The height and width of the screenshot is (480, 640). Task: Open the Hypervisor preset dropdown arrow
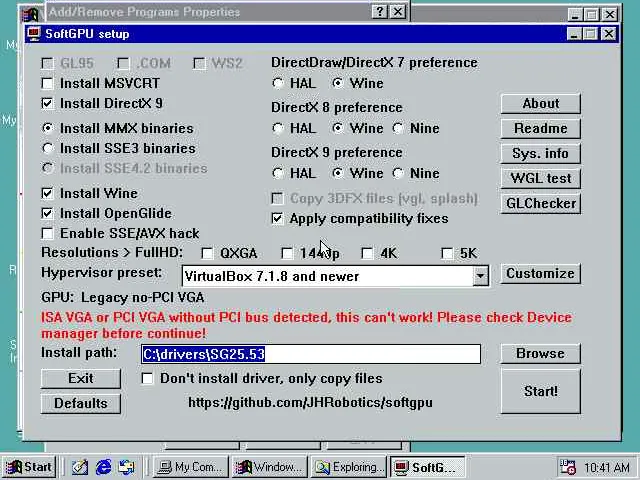[x=480, y=276]
